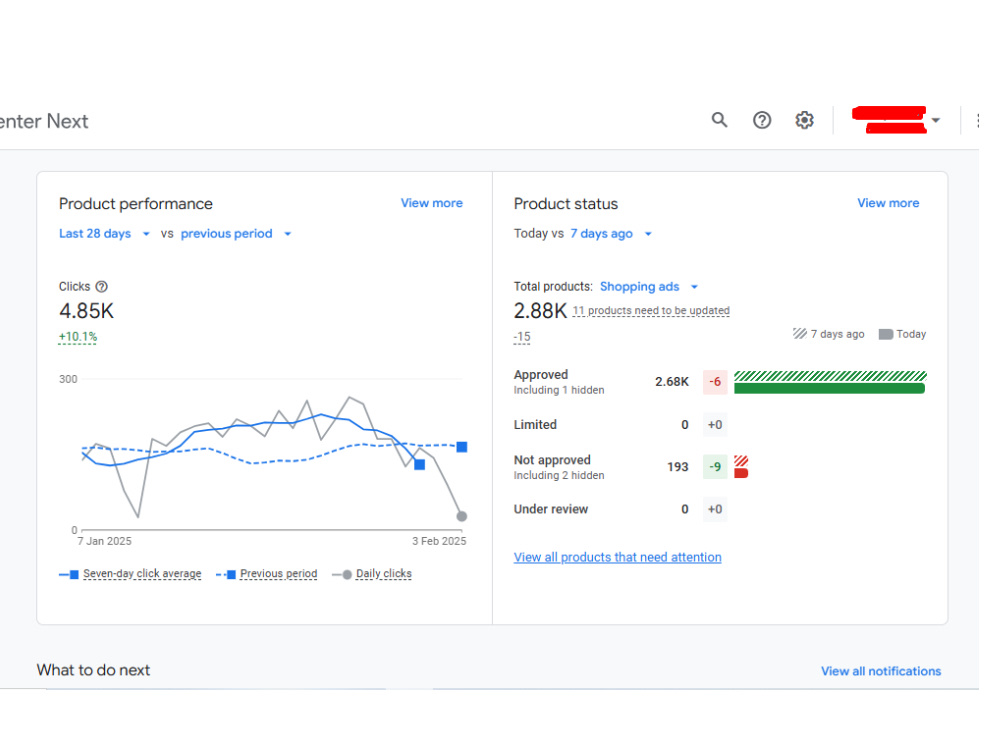Image resolution: width=1000 pixels, height=750 pixels.
Task: Click the seven-day average square end marker
Action: (x=420, y=464)
